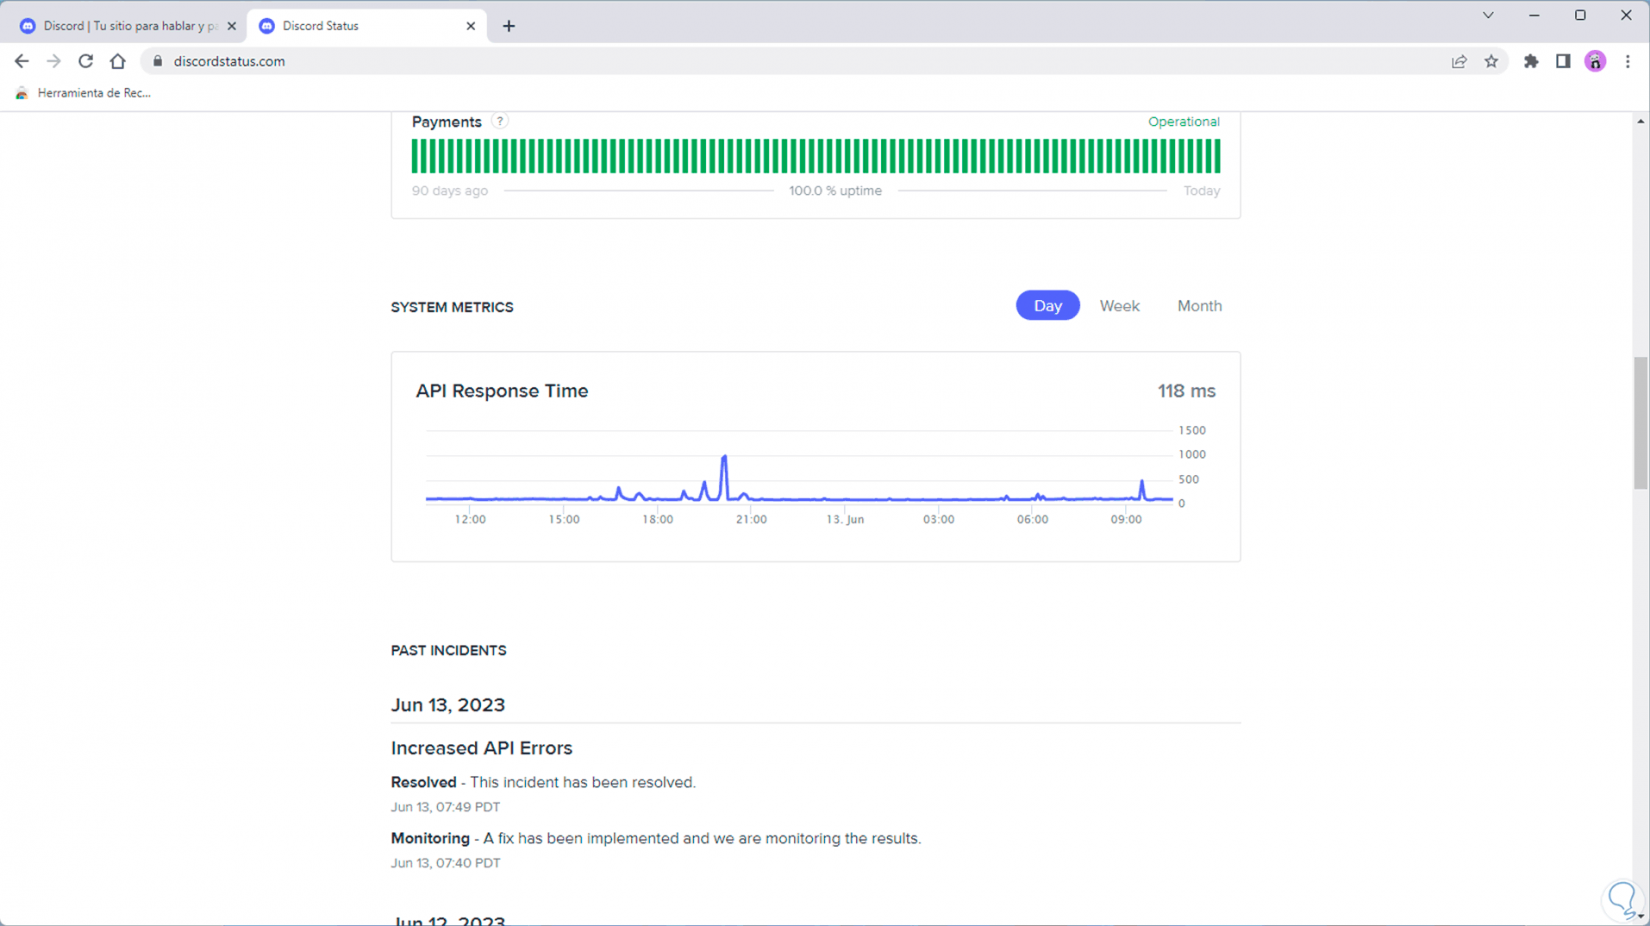
Task: Open the Chrome three-dot menu
Action: tap(1627, 61)
